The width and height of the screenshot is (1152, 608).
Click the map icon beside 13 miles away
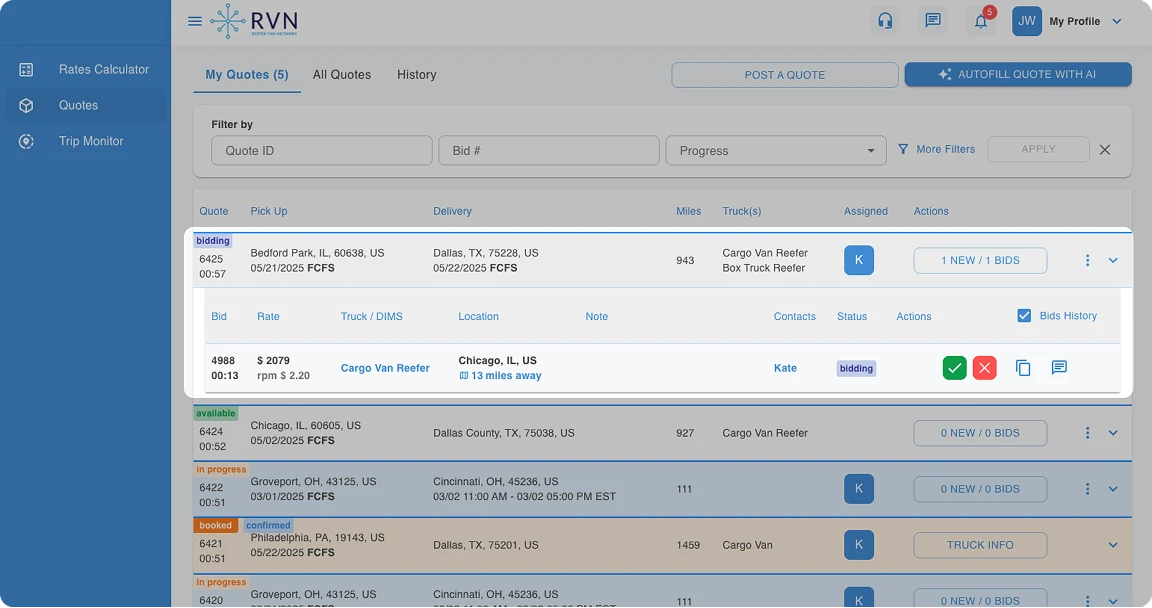464,376
